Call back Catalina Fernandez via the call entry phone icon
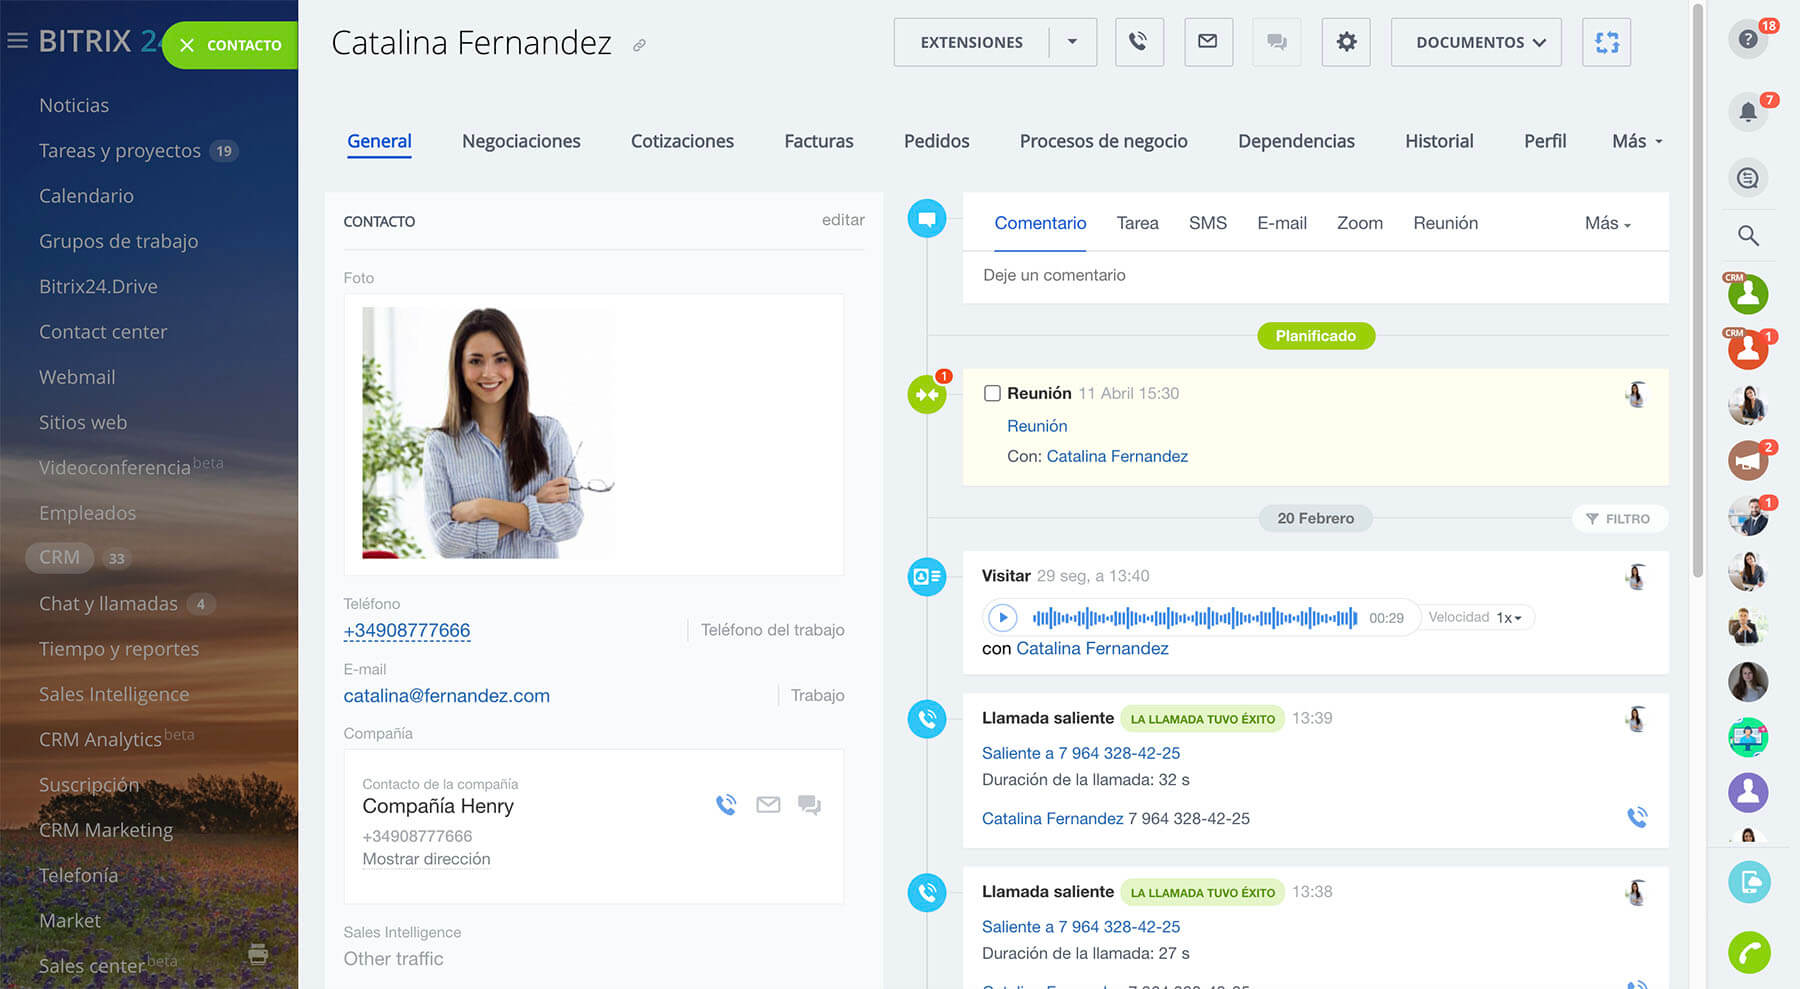The width and height of the screenshot is (1800, 989). (x=1636, y=816)
